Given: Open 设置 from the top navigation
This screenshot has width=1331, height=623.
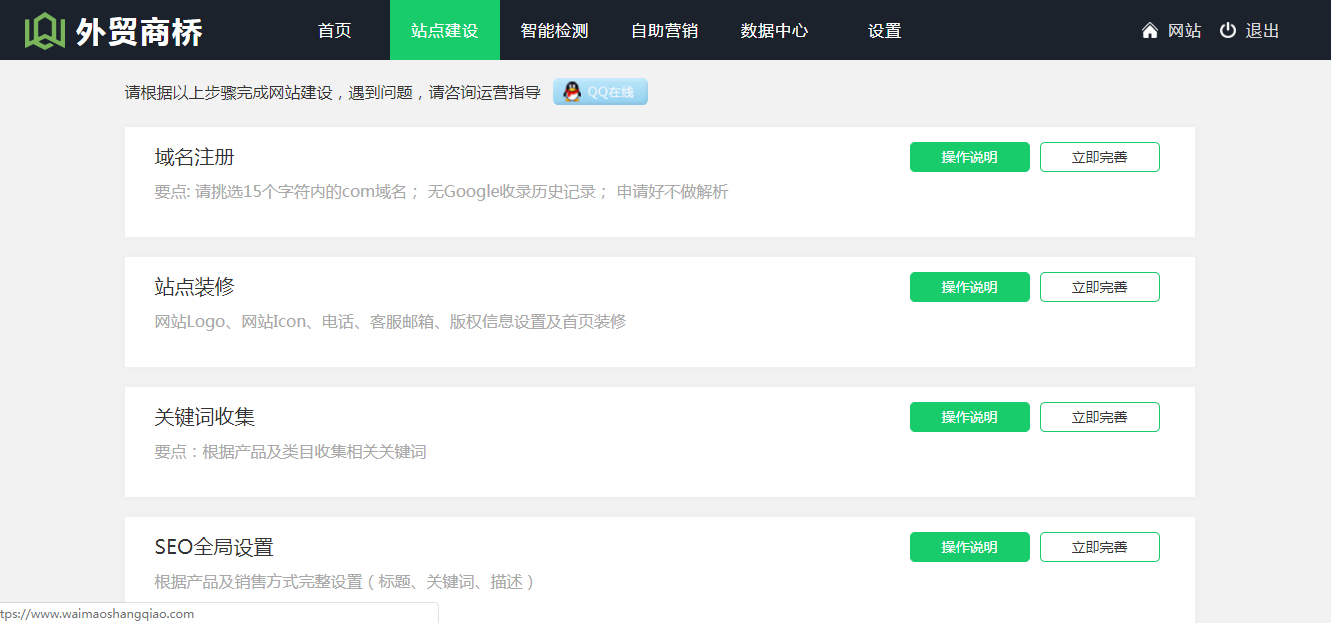Looking at the screenshot, I should [884, 31].
